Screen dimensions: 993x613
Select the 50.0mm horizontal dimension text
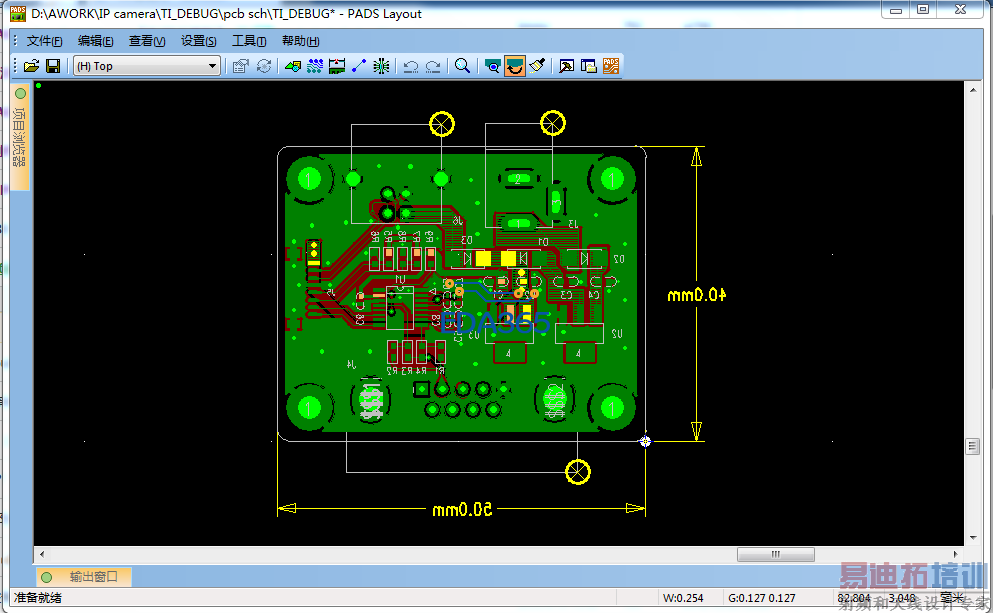462,510
